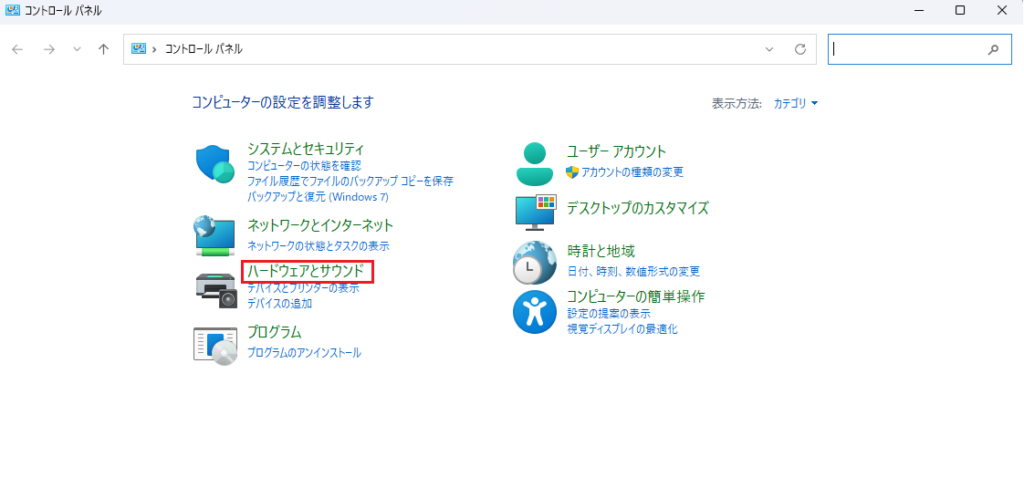The width and height of the screenshot is (1024, 488).
Task: Open ネットワークとインターネット category
Action: (320, 226)
